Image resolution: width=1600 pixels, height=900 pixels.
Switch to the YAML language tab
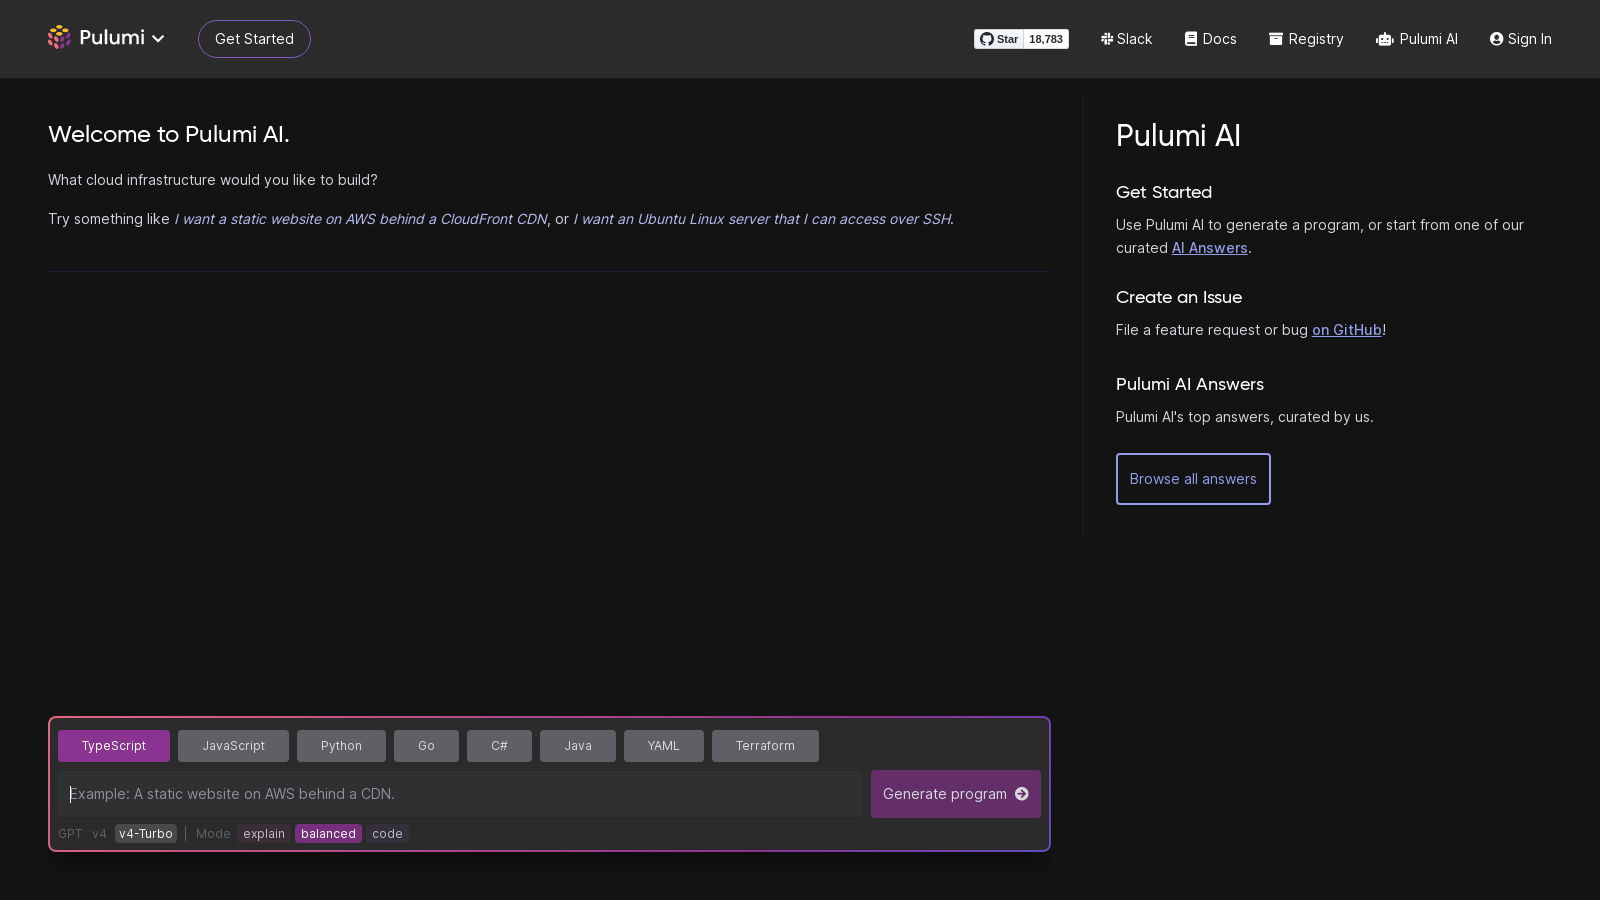click(x=663, y=746)
